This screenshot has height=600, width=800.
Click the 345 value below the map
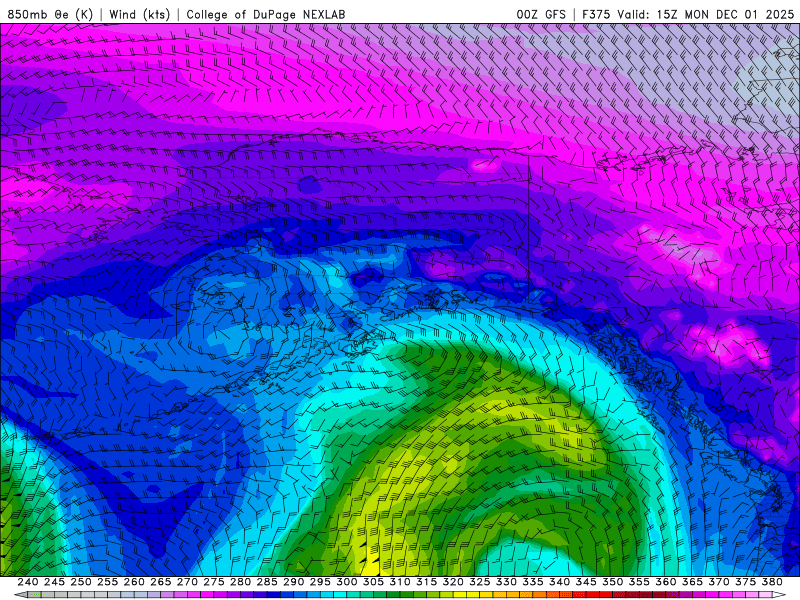pos(586,582)
